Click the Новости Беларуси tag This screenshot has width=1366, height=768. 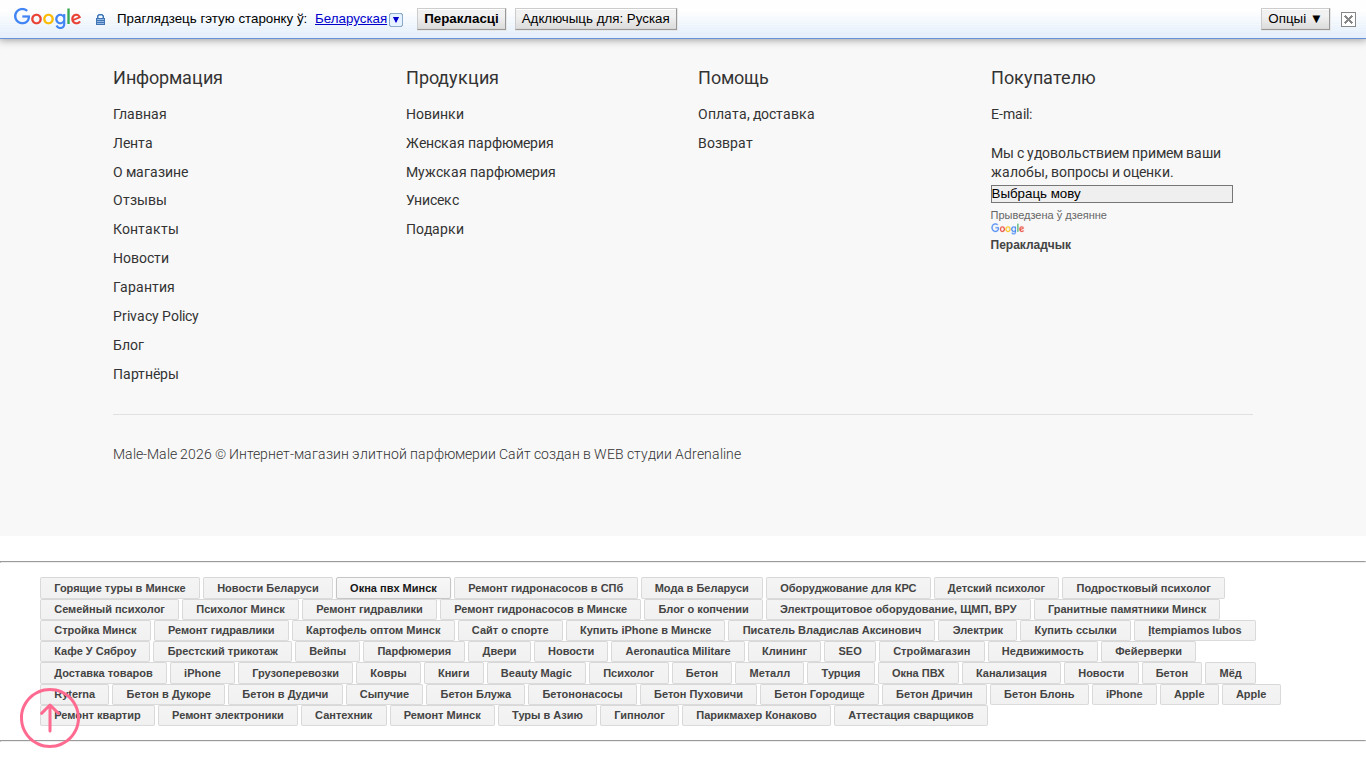(x=268, y=588)
